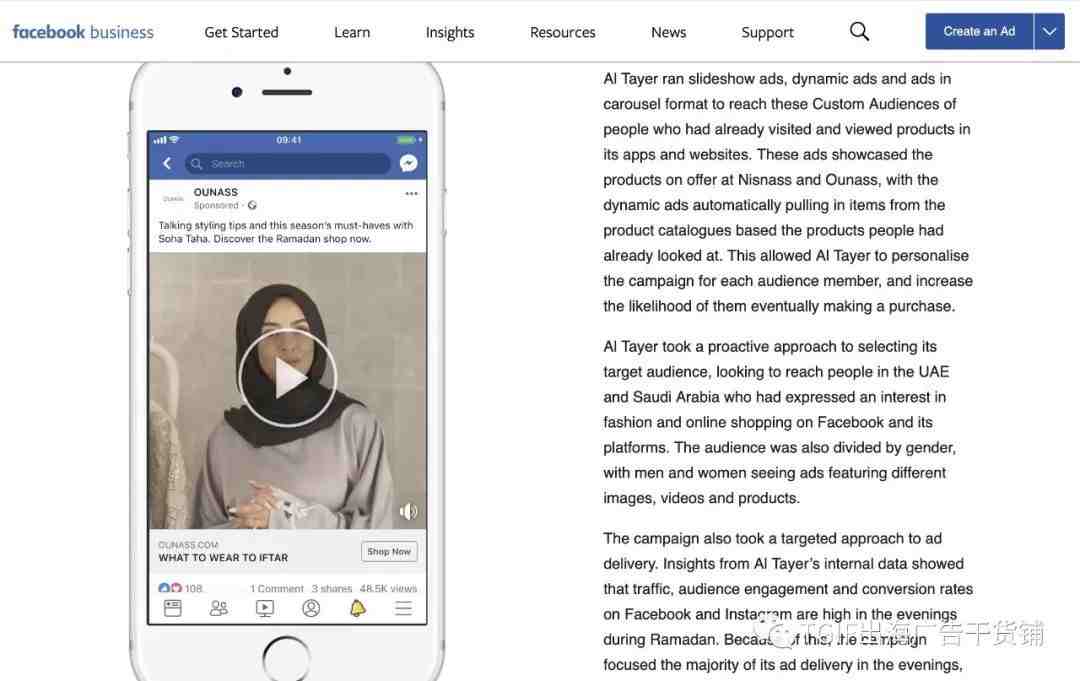Click the 1 Comment text
1080x681 pixels.
coord(276,589)
